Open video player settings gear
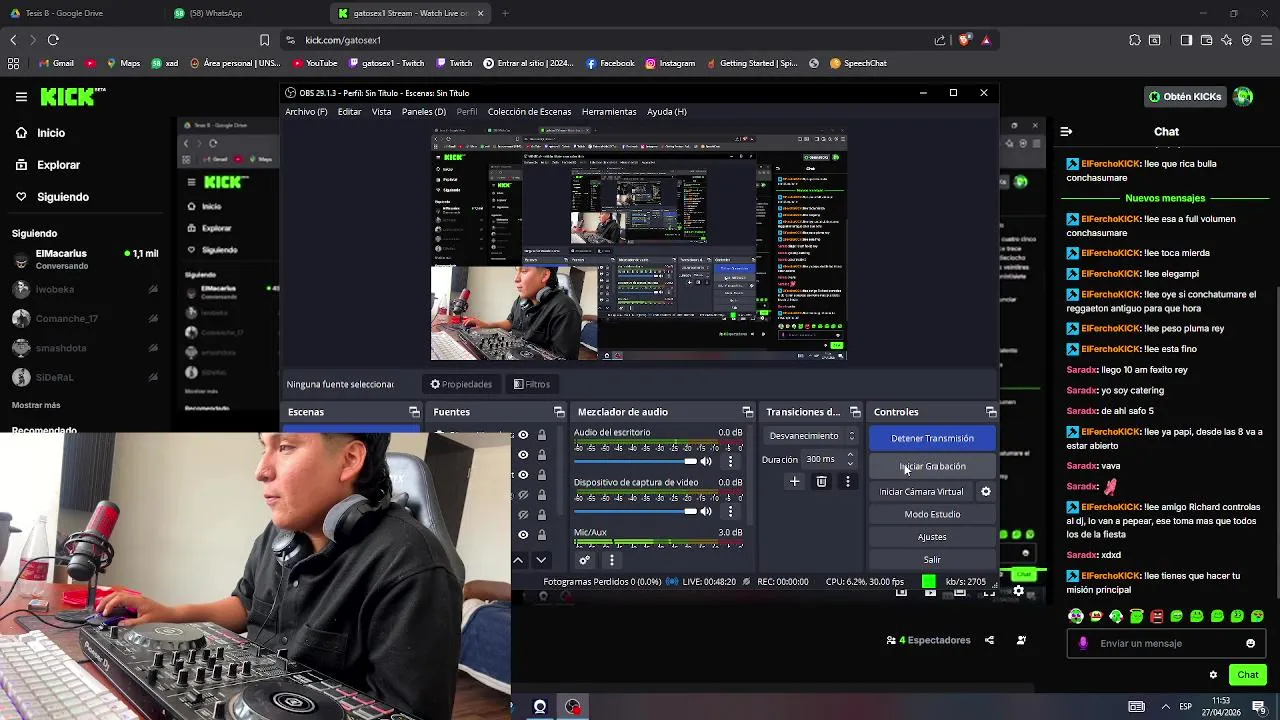This screenshot has height=720, width=1280. tap(1018, 591)
